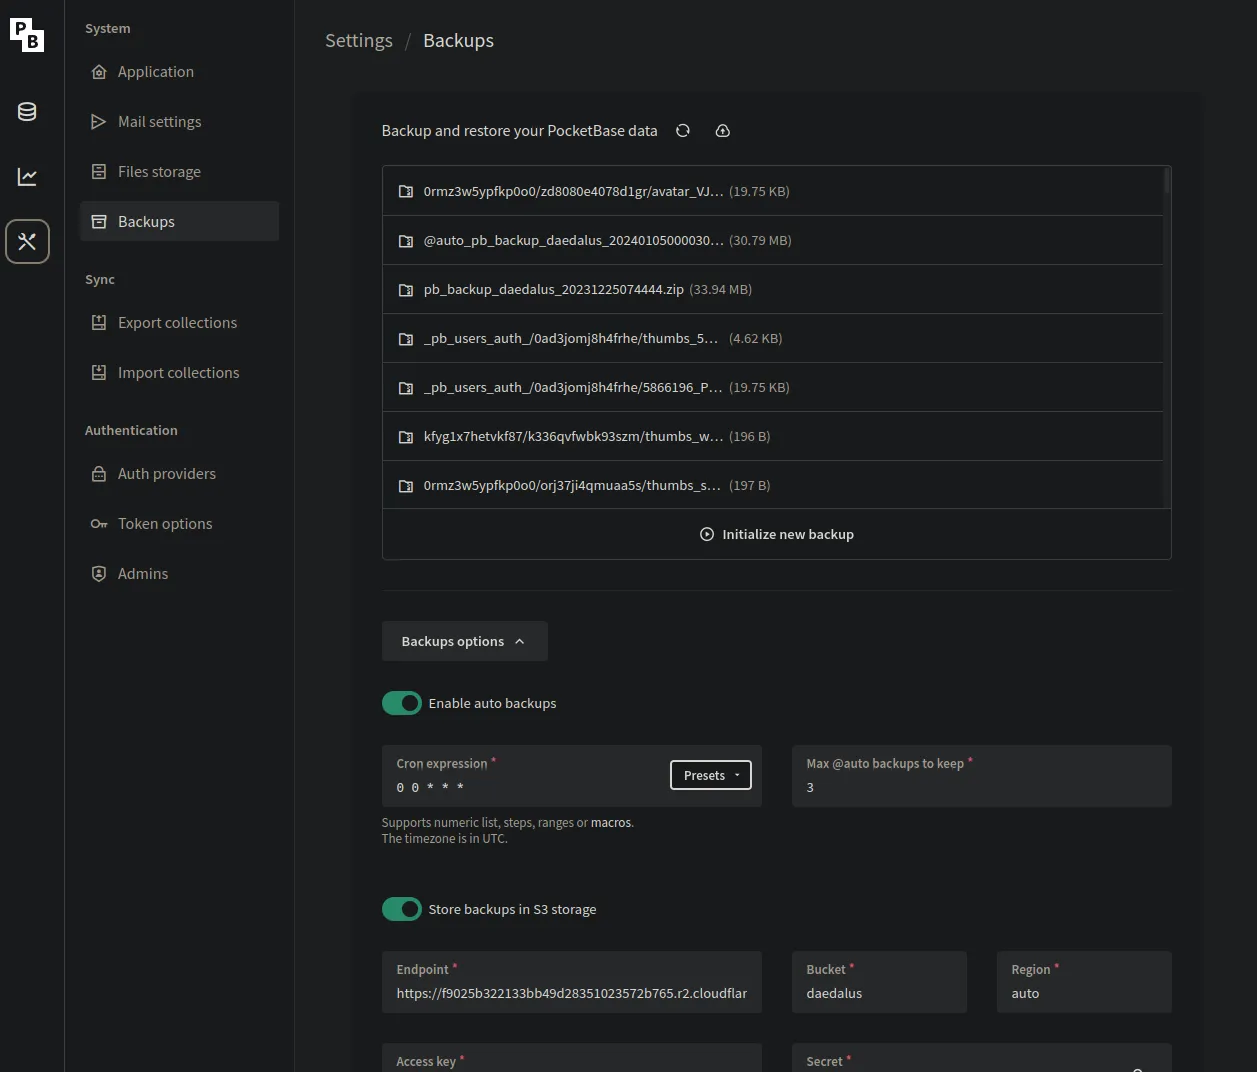Viewport: 1257px width, 1072px height.
Task: Open Mail settings in the sidebar
Action: tap(159, 122)
